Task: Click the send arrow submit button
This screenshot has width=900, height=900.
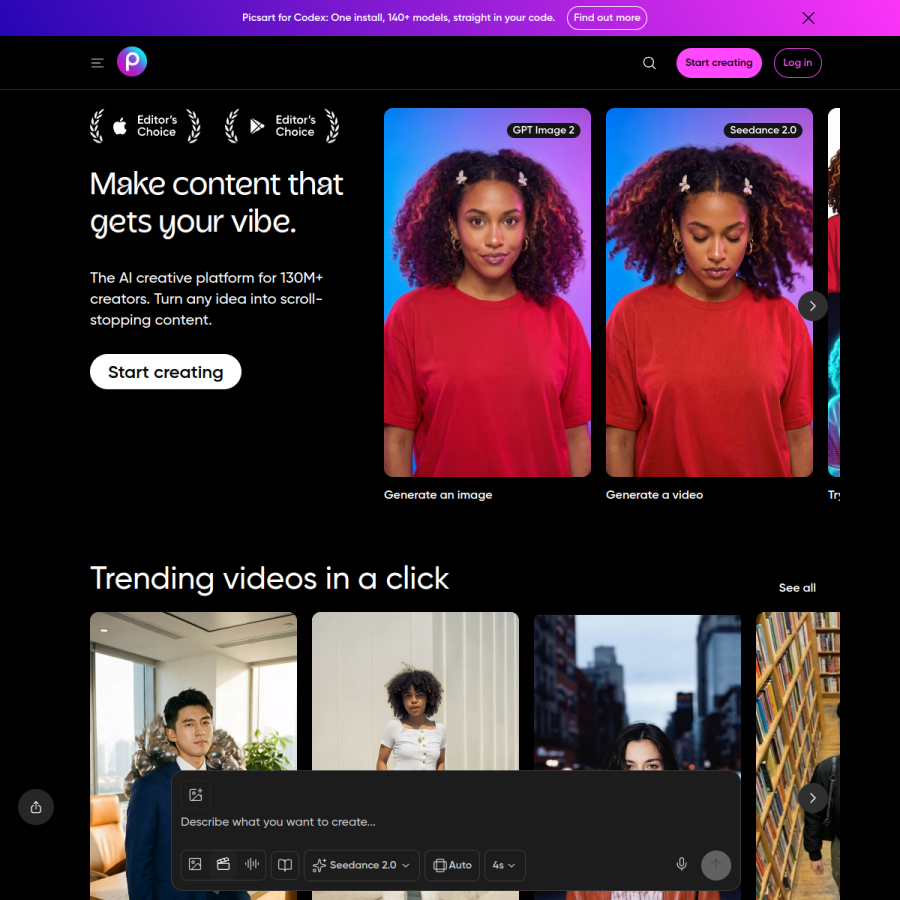Action: [x=716, y=865]
